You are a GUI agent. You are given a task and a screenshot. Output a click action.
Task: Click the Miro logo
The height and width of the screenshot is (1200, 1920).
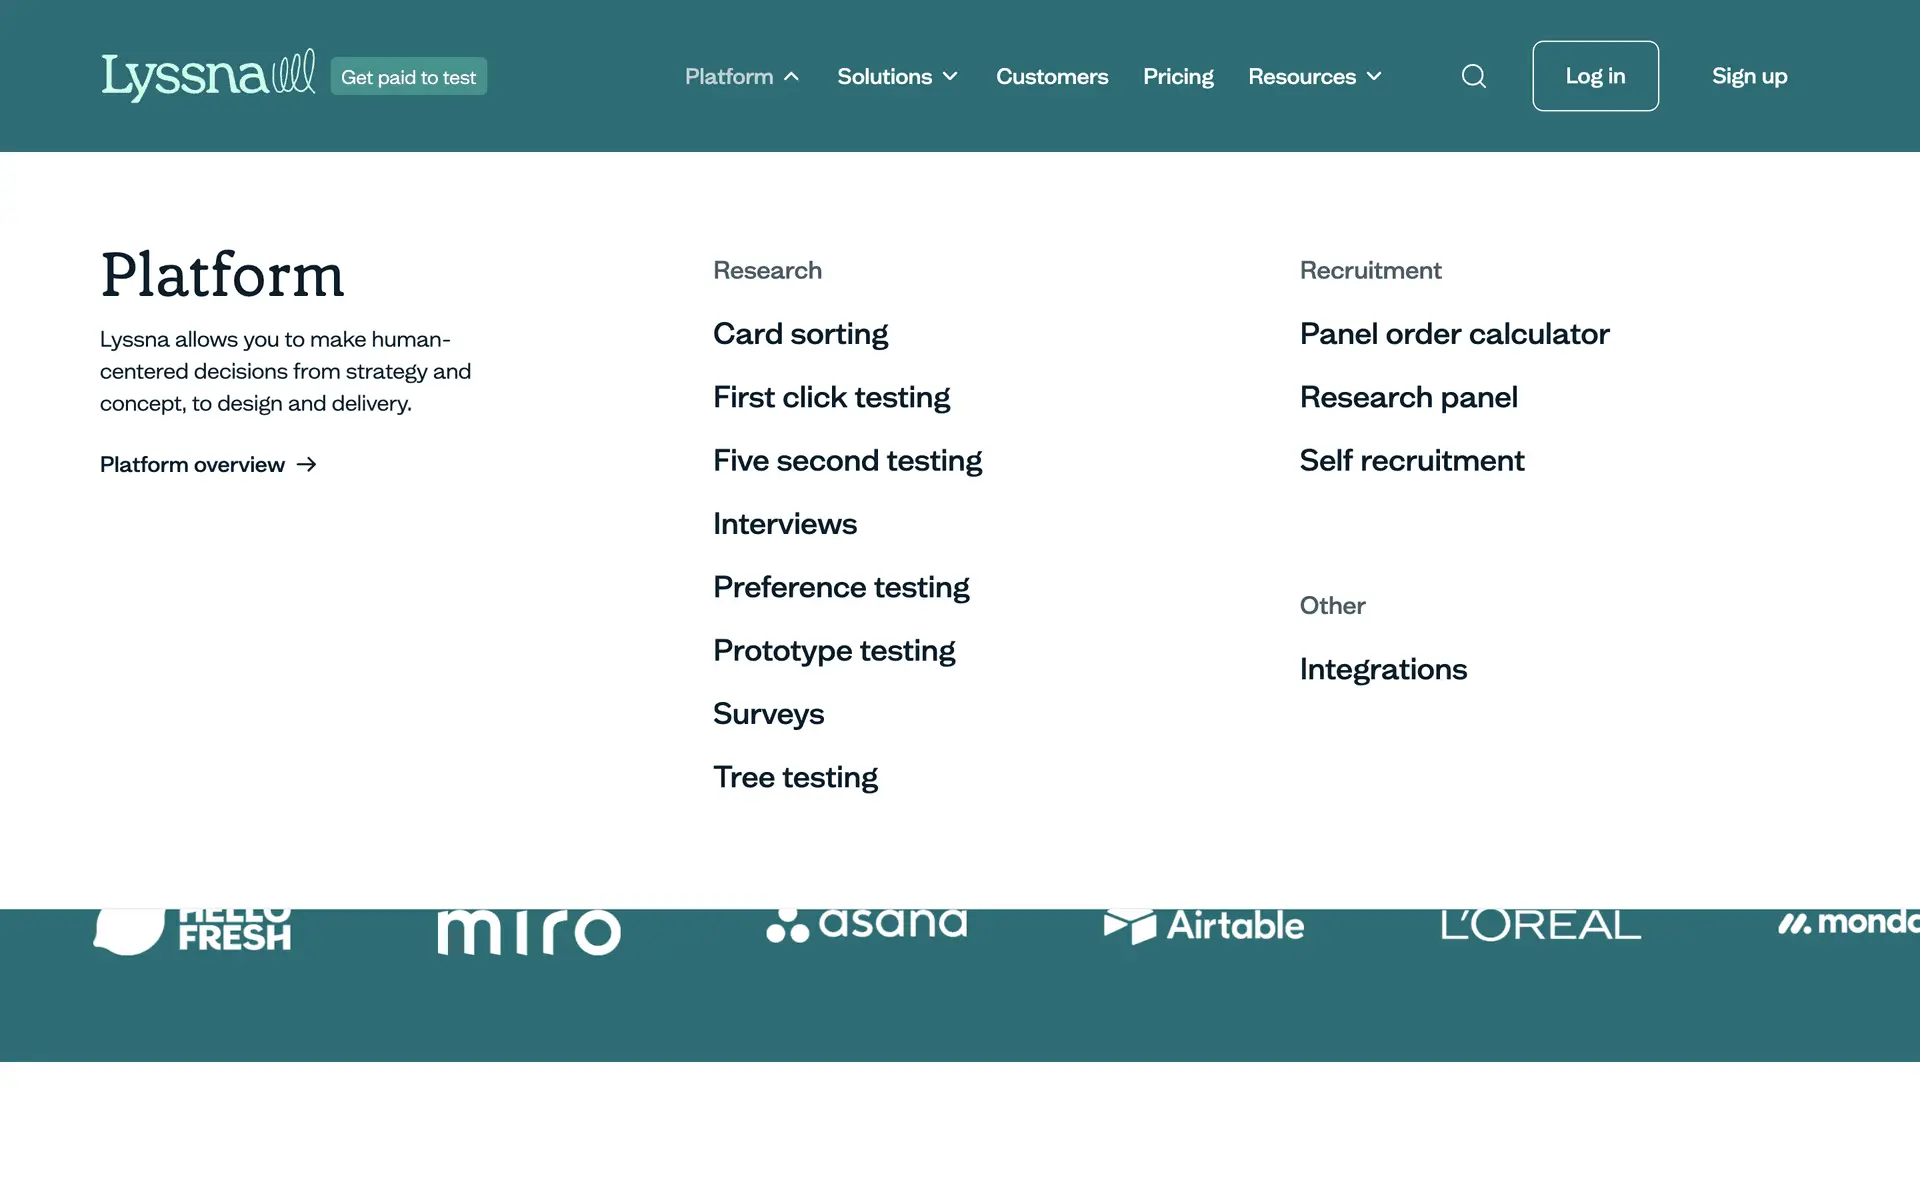529,930
